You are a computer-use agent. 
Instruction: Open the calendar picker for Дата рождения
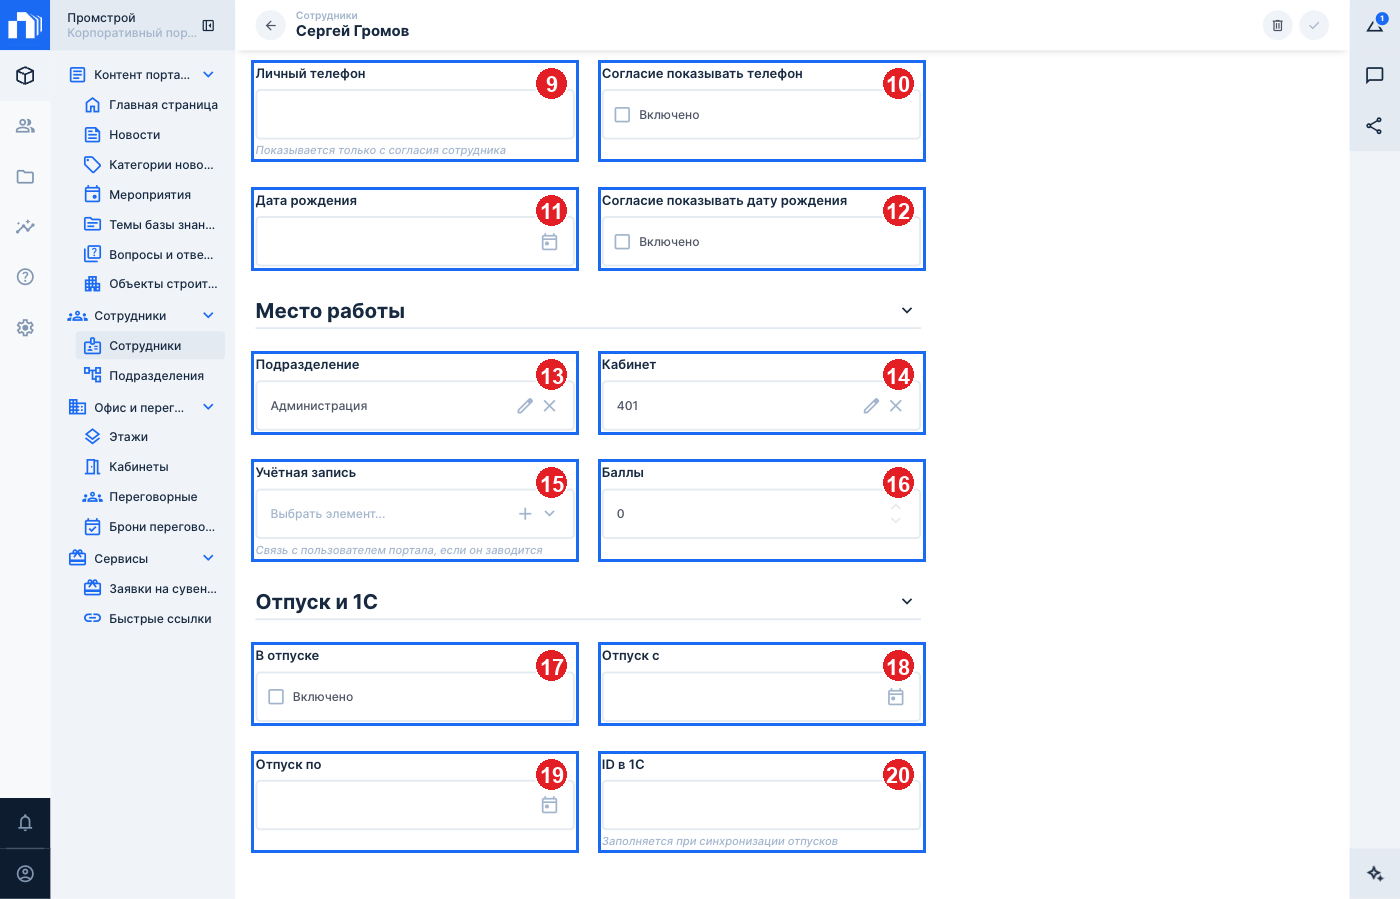(549, 242)
